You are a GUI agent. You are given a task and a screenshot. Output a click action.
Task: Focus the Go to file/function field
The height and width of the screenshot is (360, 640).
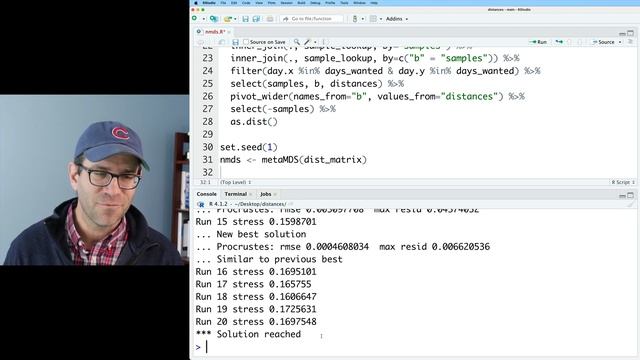311,19
